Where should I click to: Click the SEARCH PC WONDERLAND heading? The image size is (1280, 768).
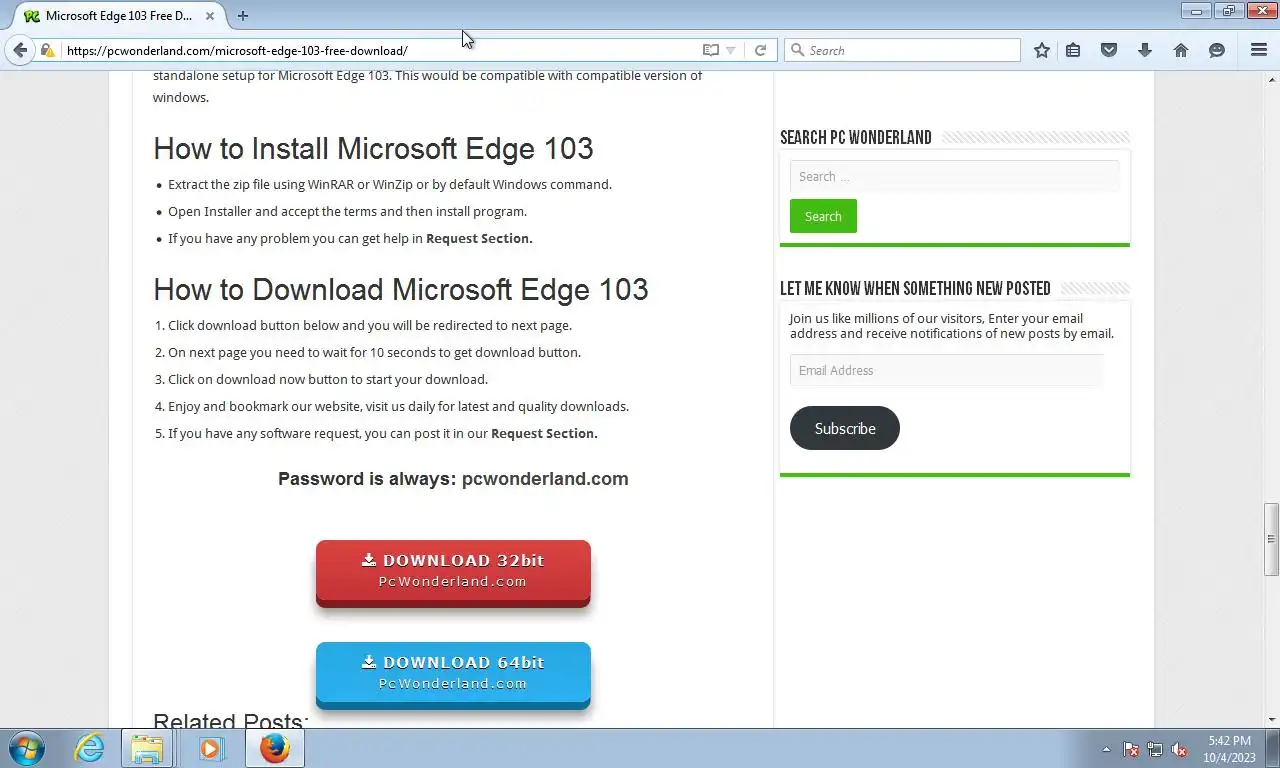(x=856, y=138)
